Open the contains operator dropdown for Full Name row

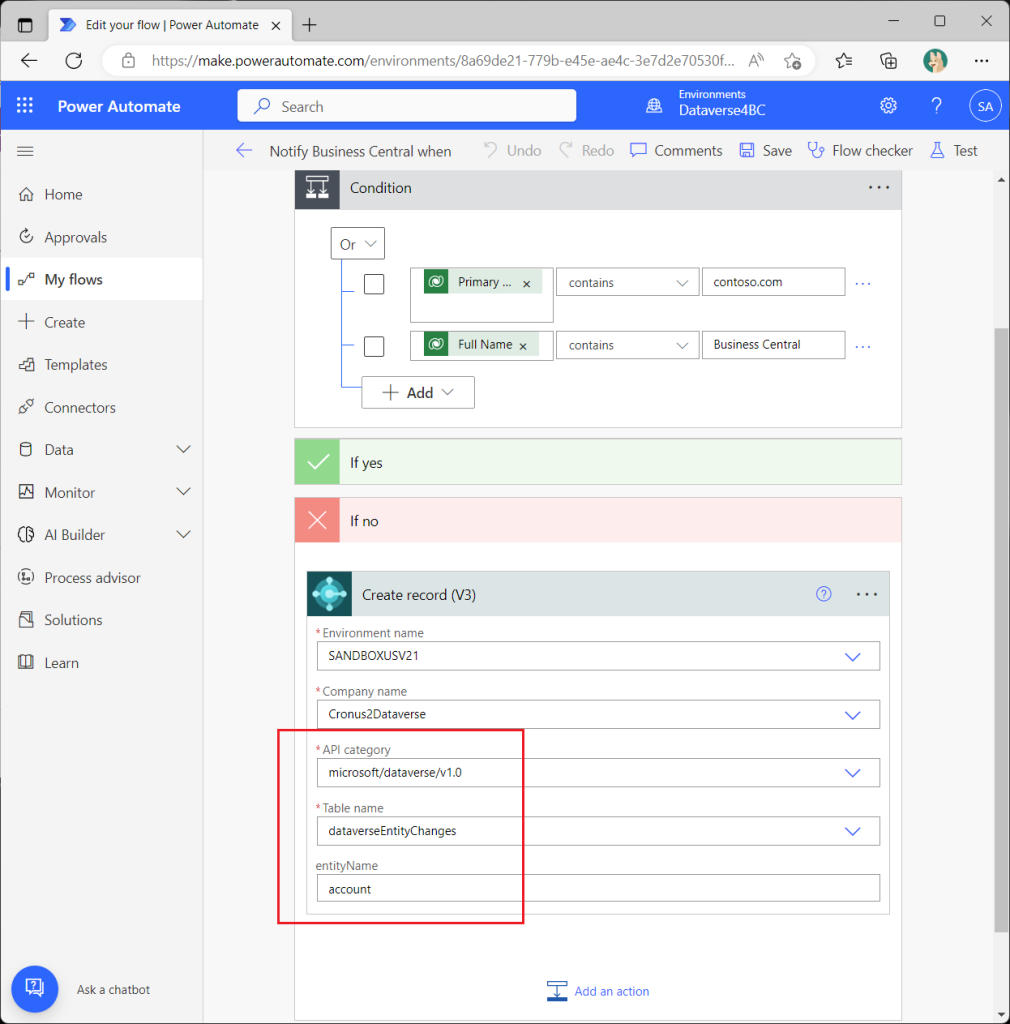click(627, 345)
